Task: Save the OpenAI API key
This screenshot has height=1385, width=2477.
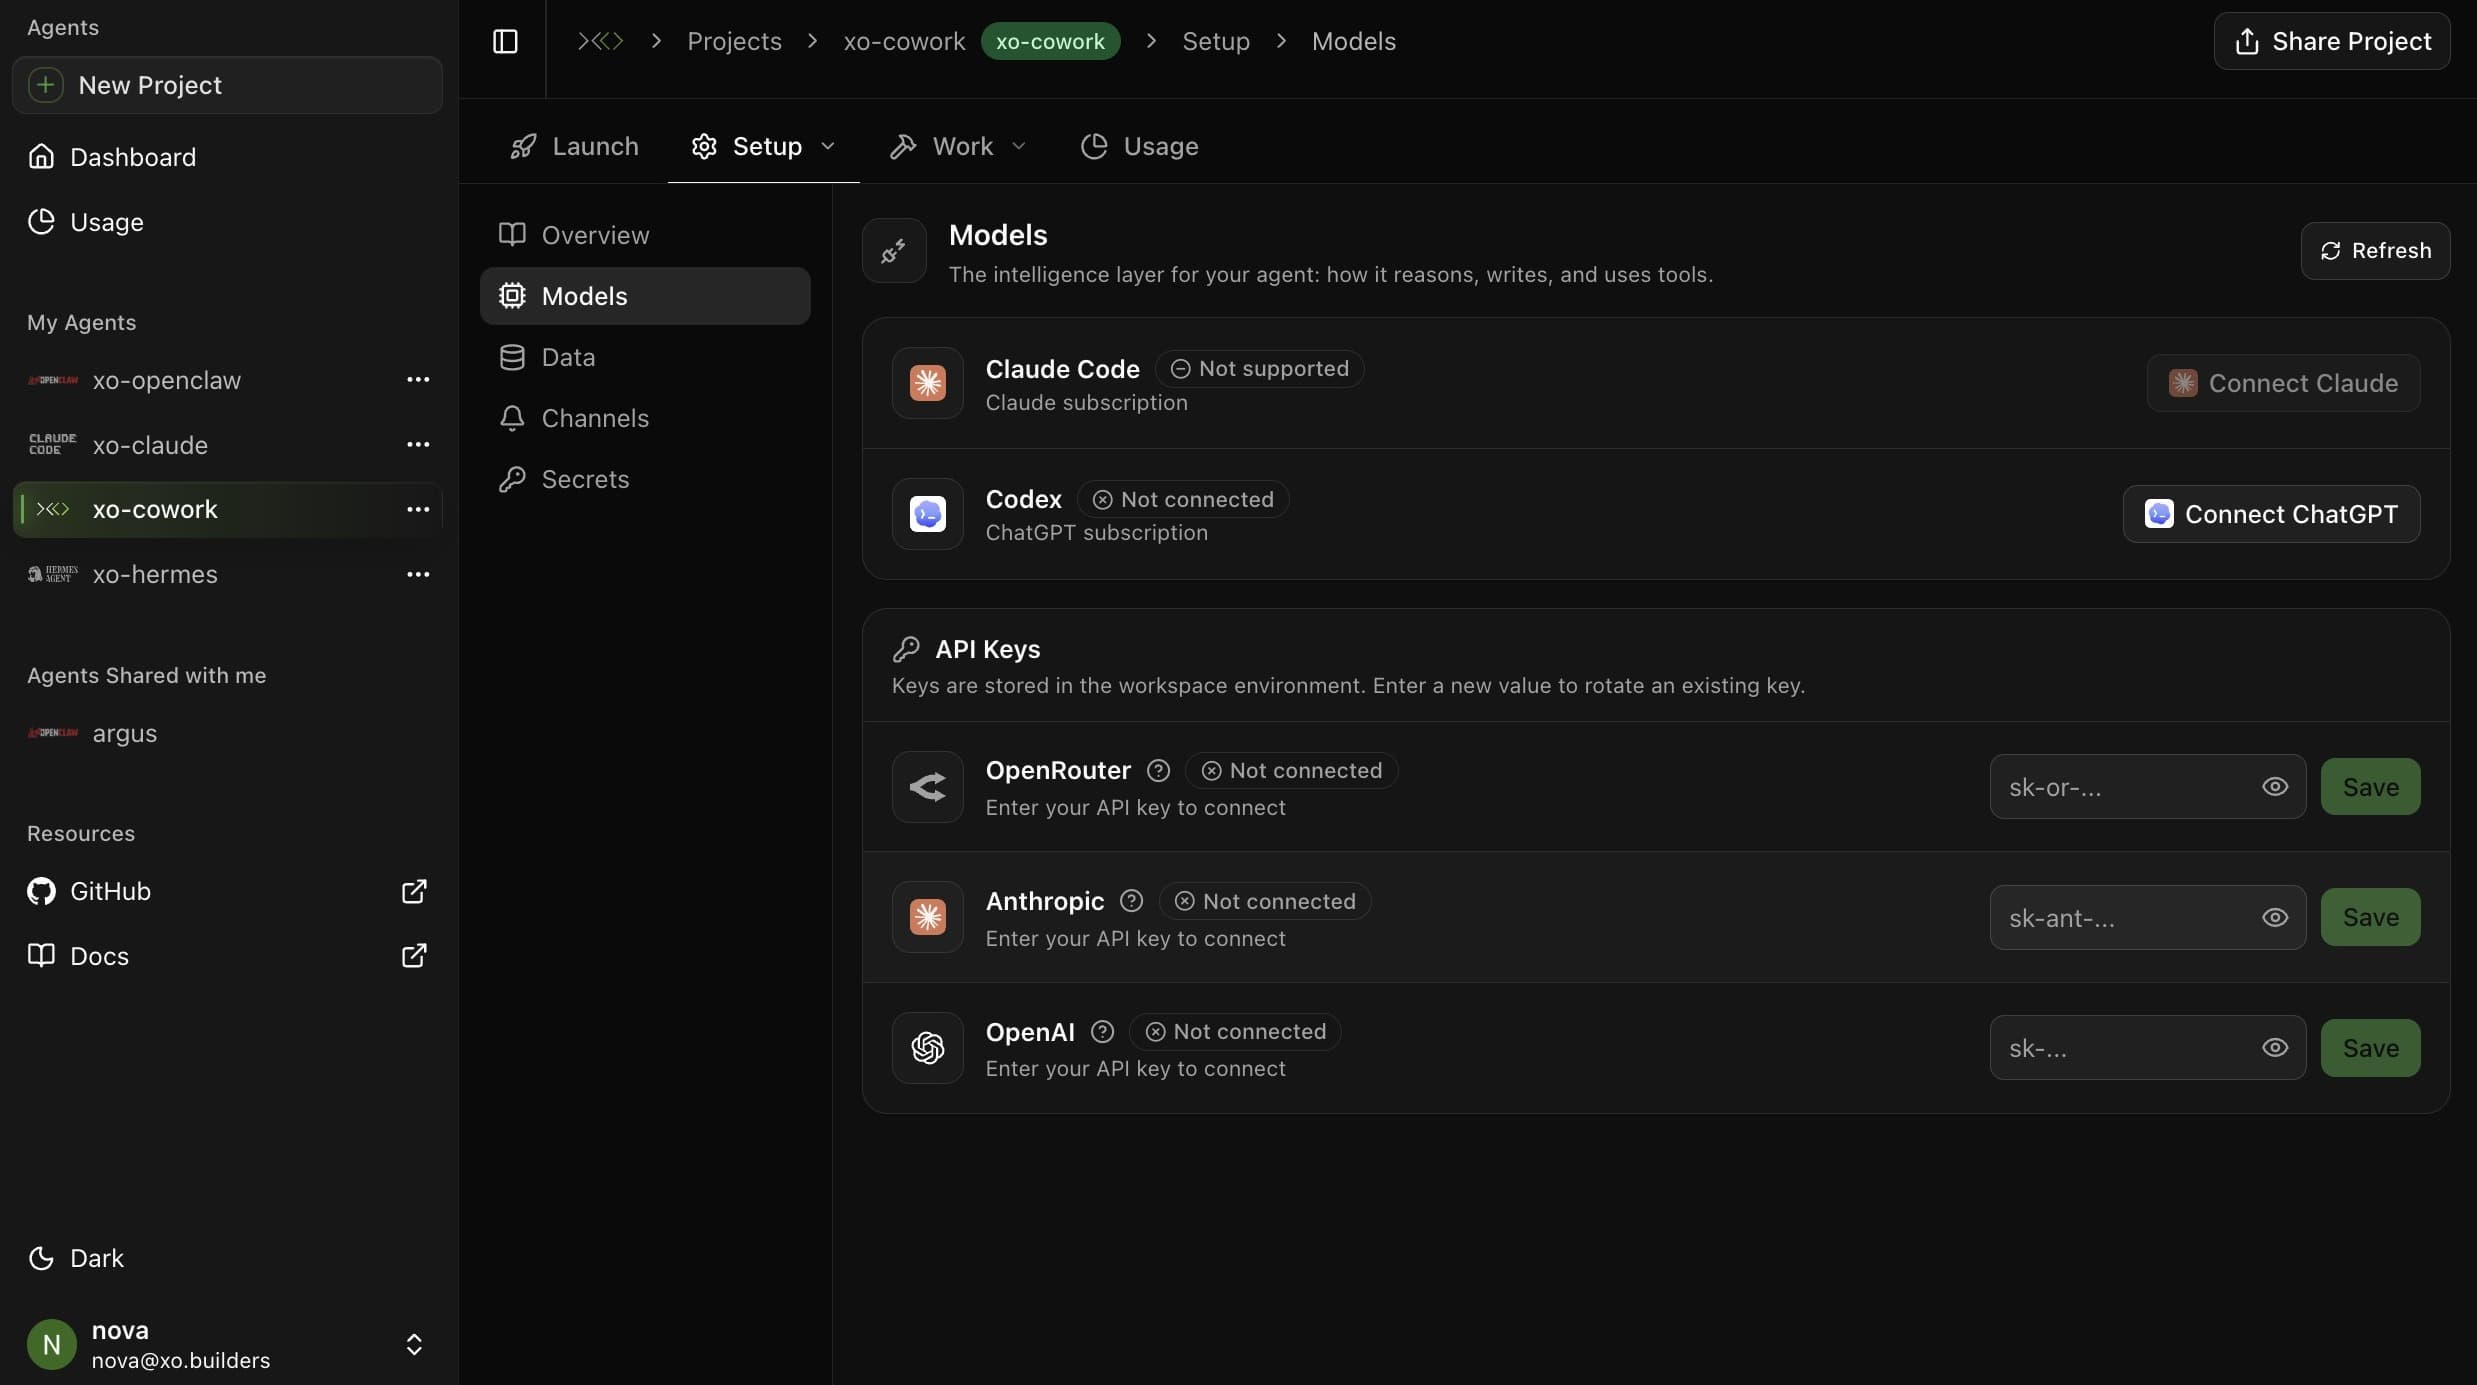Action: click(2370, 1048)
